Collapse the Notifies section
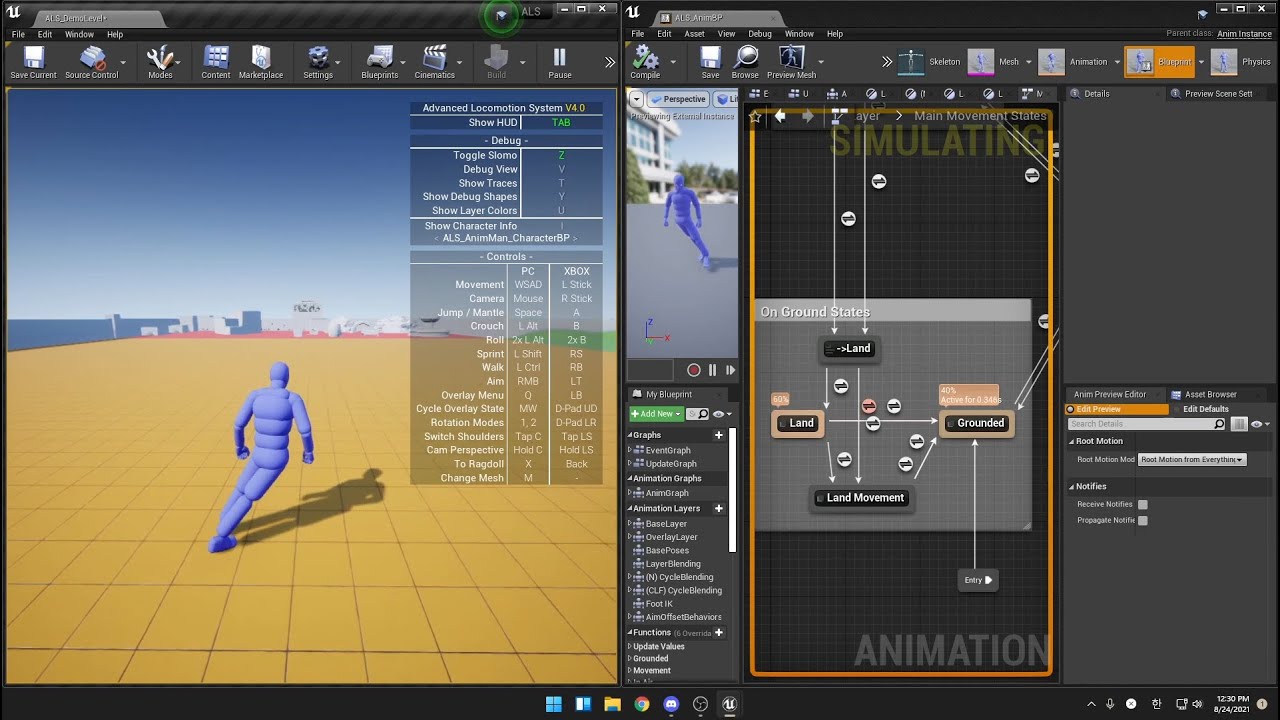1280x720 pixels. pos(1072,487)
